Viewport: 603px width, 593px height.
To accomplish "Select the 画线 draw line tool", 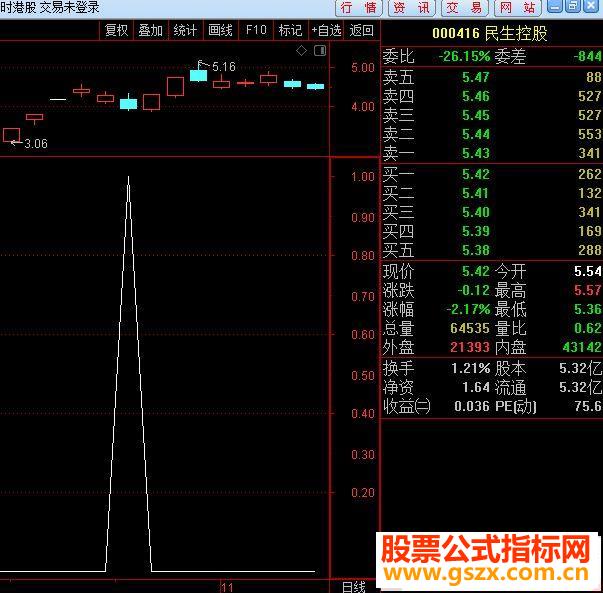I will (220, 30).
